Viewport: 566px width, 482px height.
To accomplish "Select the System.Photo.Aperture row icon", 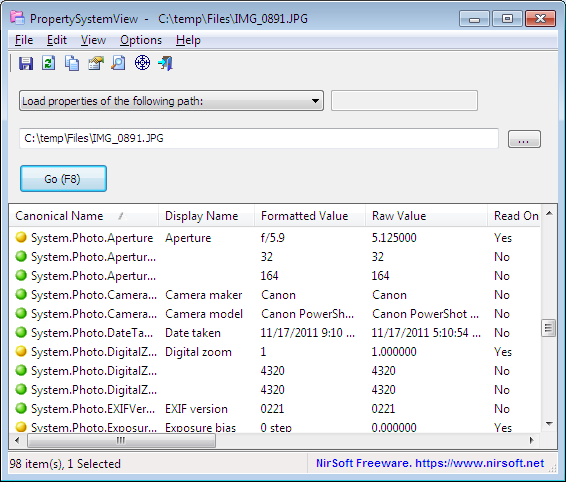I will coord(21,237).
